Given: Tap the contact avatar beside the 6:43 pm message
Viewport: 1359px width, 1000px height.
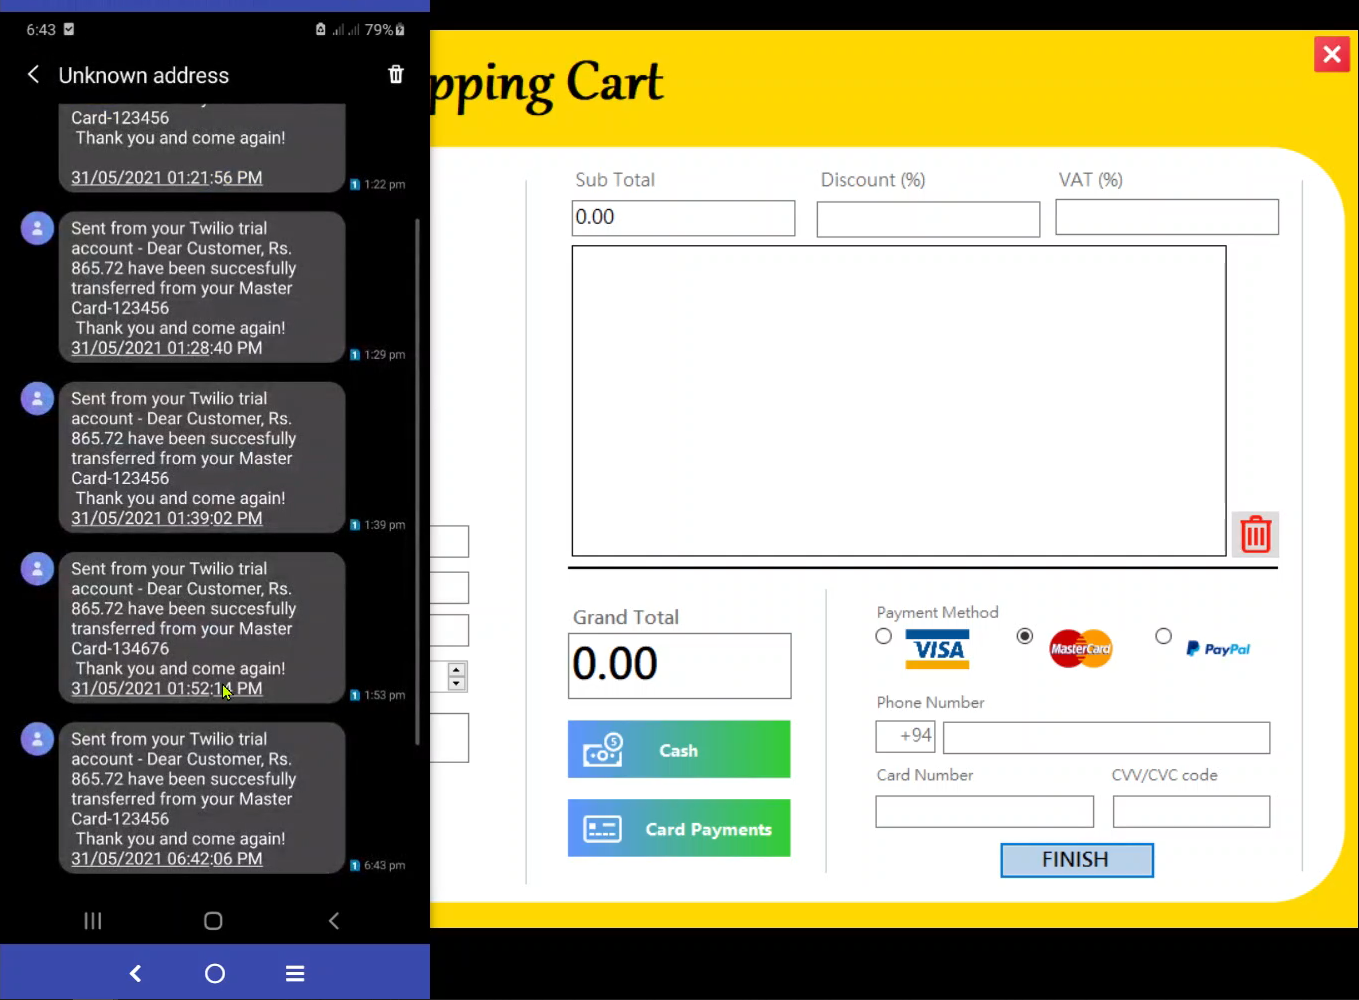Looking at the screenshot, I should coord(37,739).
